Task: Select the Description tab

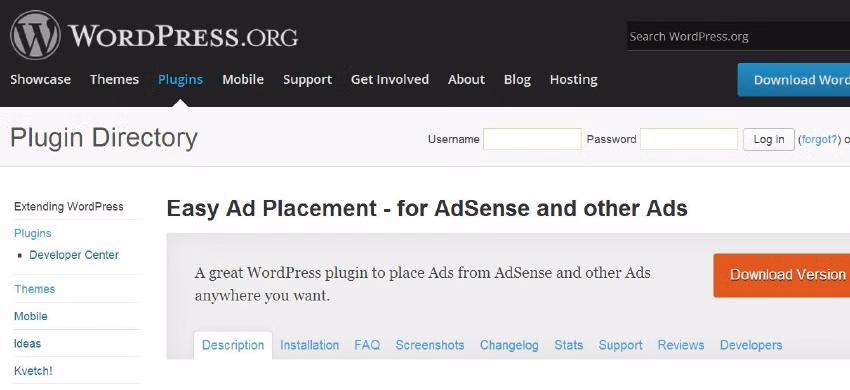Action: pos(233,345)
